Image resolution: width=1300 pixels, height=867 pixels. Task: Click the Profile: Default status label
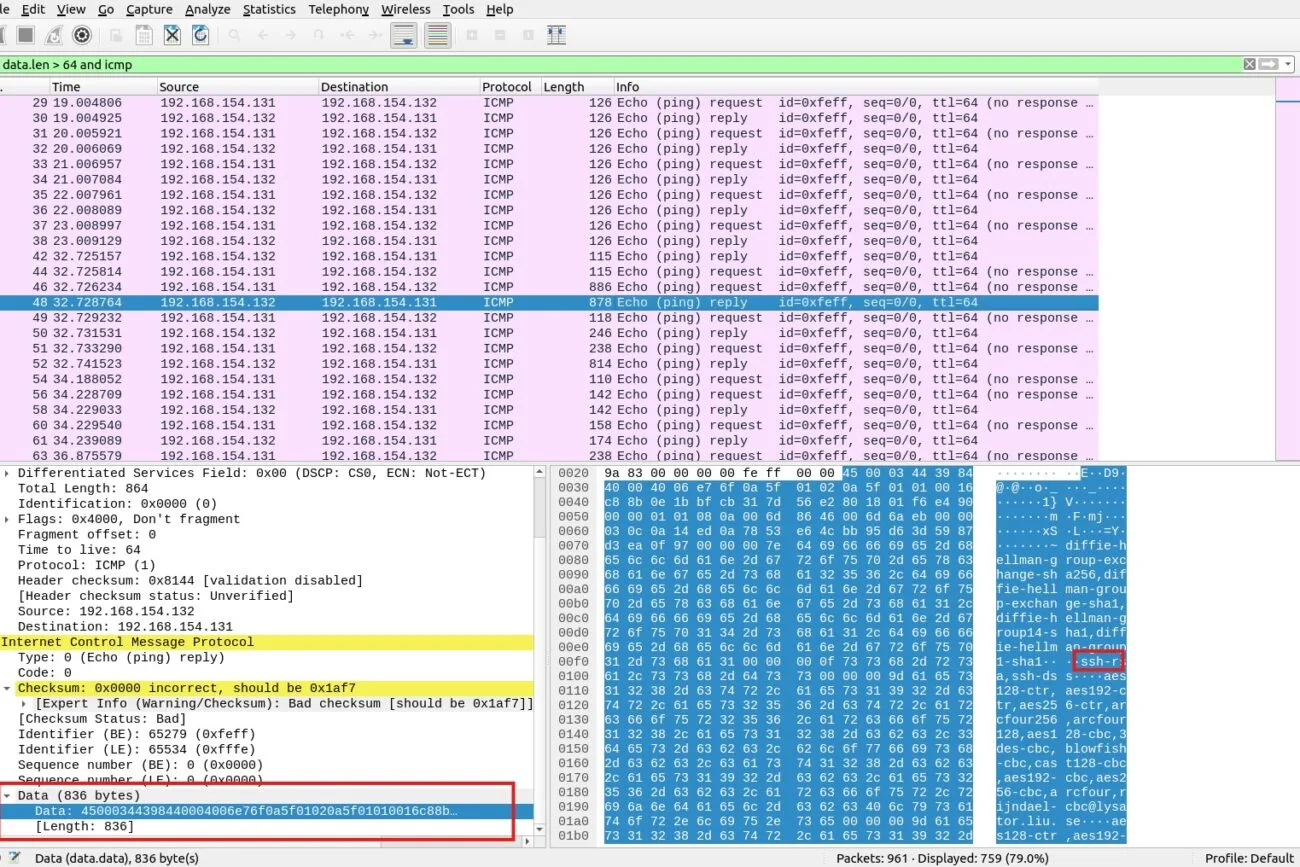click(x=1248, y=858)
